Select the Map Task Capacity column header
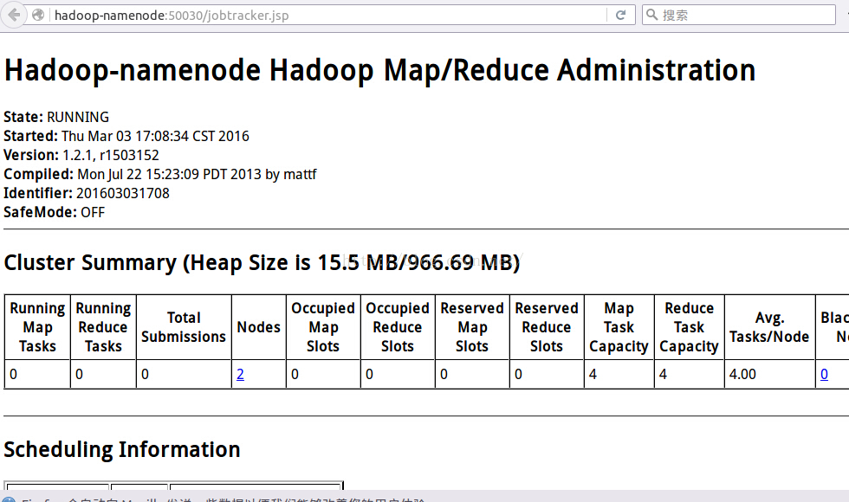 click(618, 327)
